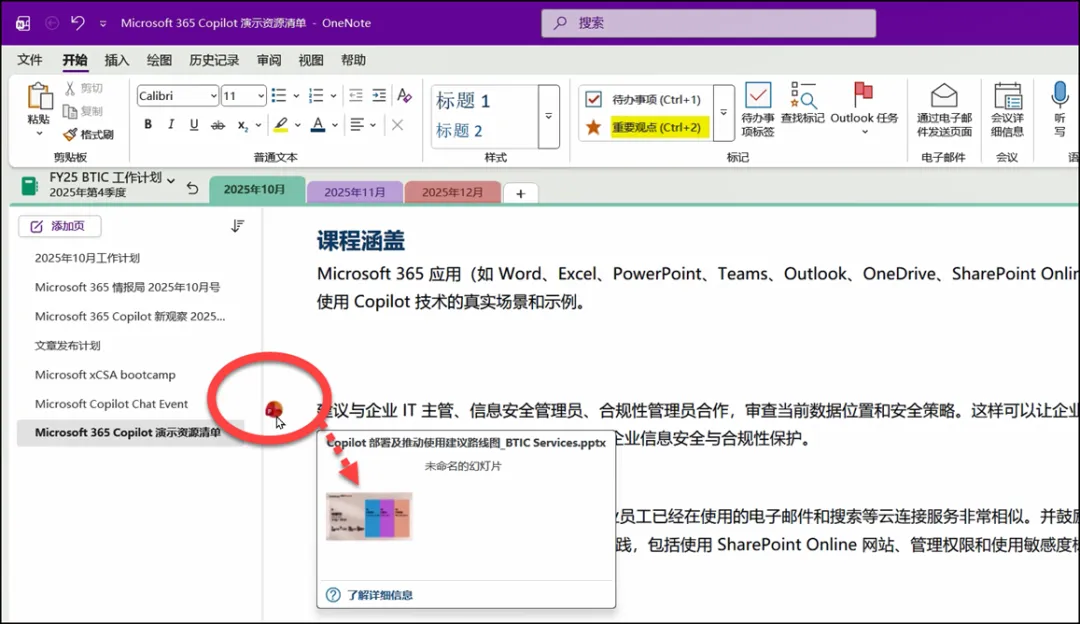Click the slide thumbnail in popup
The height and width of the screenshot is (624, 1080).
(x=368, y=516)
